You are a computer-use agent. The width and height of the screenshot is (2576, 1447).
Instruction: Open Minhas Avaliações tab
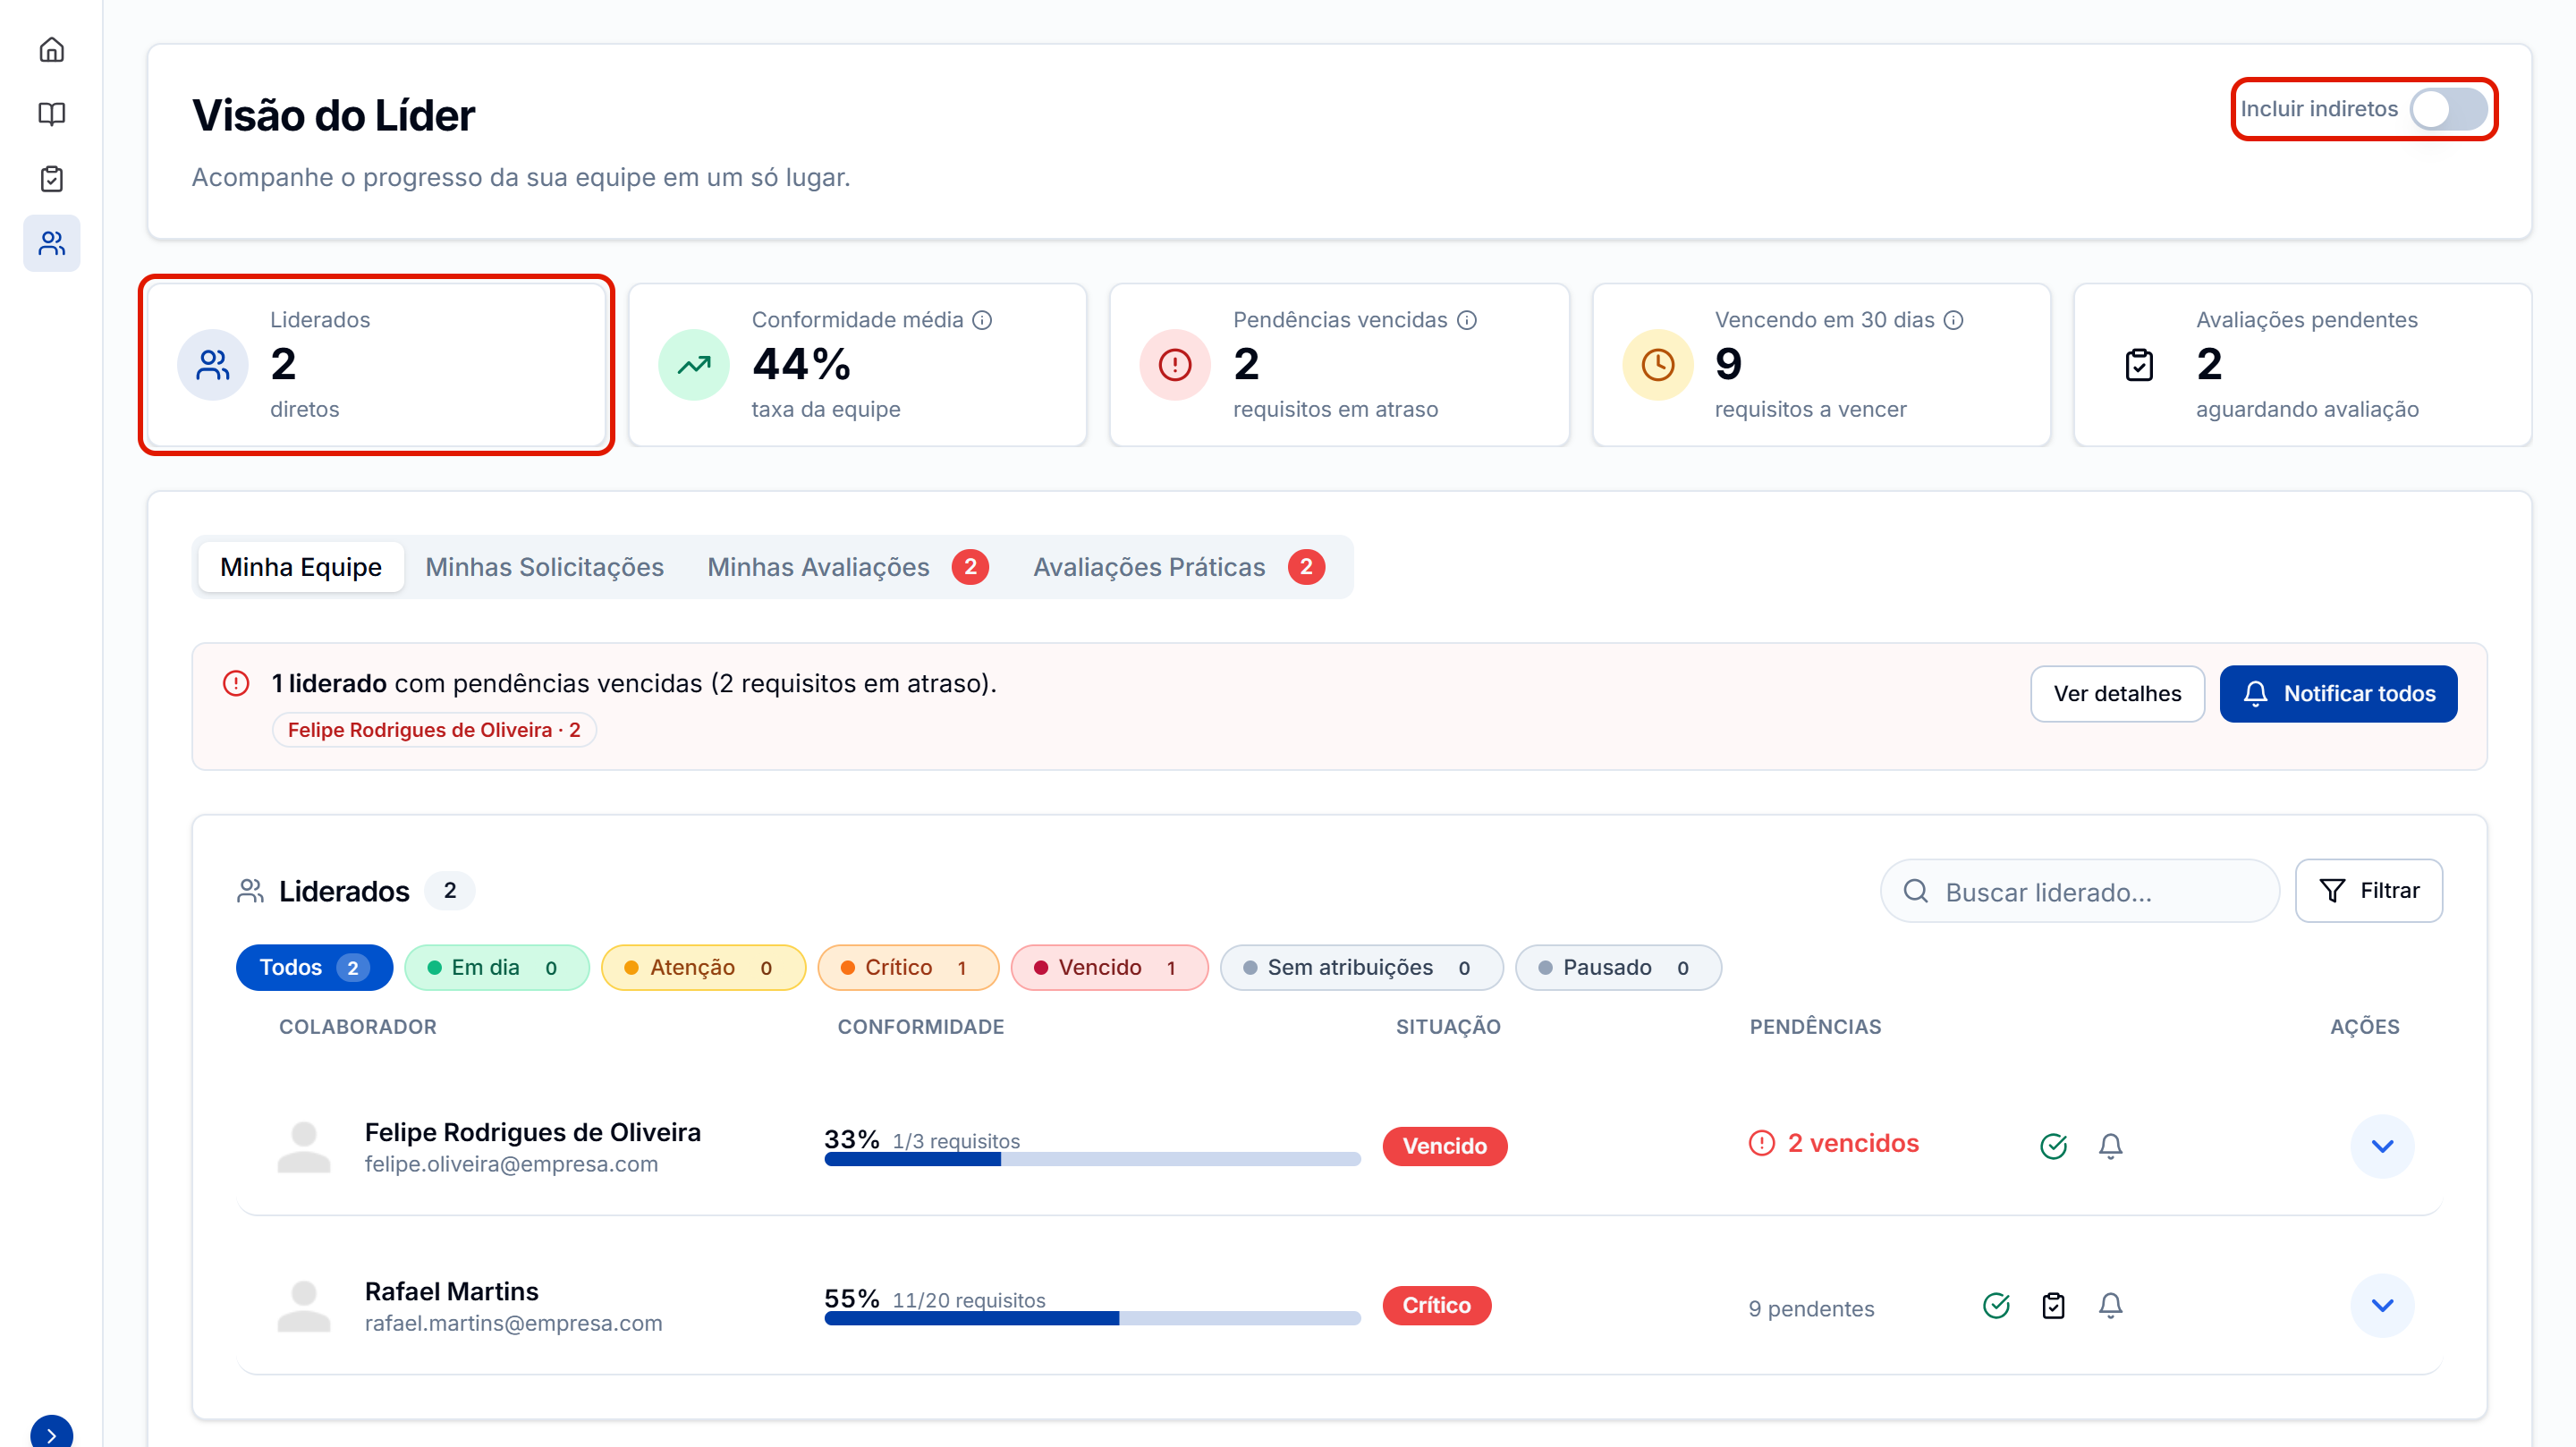pyautogui.click(x=848, y=567)
